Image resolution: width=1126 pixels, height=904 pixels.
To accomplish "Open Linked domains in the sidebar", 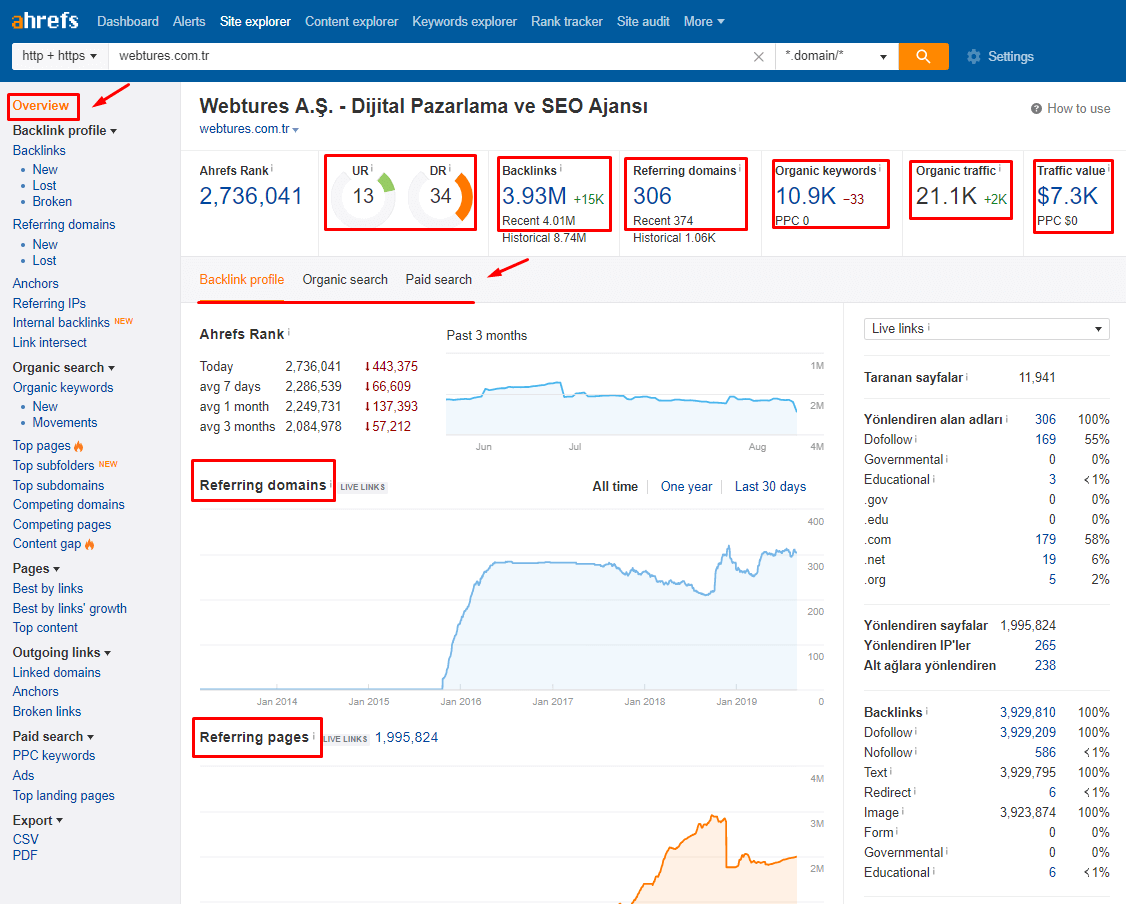I will pyautogui.click(x=56, y=673).
